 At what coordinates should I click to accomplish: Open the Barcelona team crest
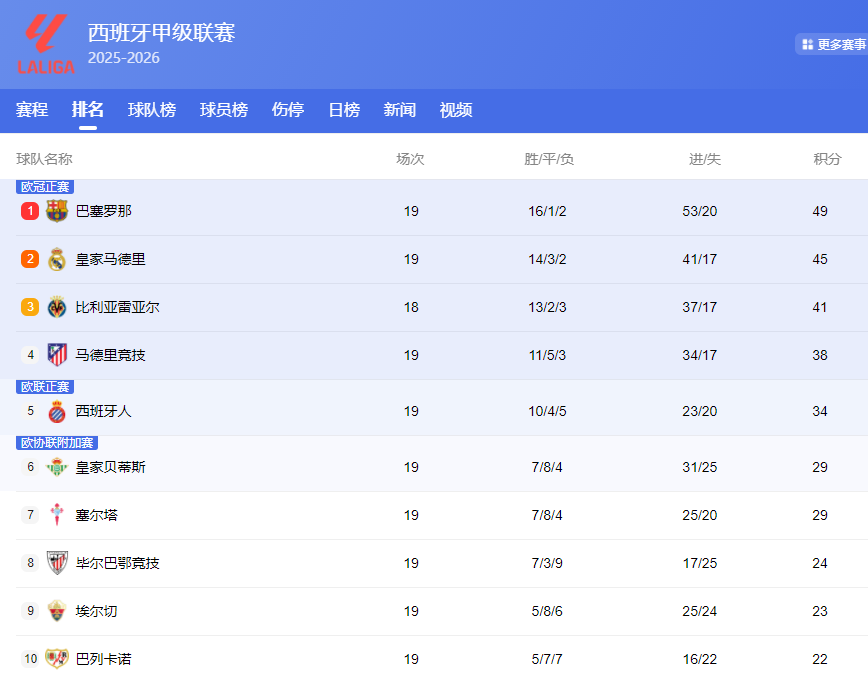pos(56,211)
